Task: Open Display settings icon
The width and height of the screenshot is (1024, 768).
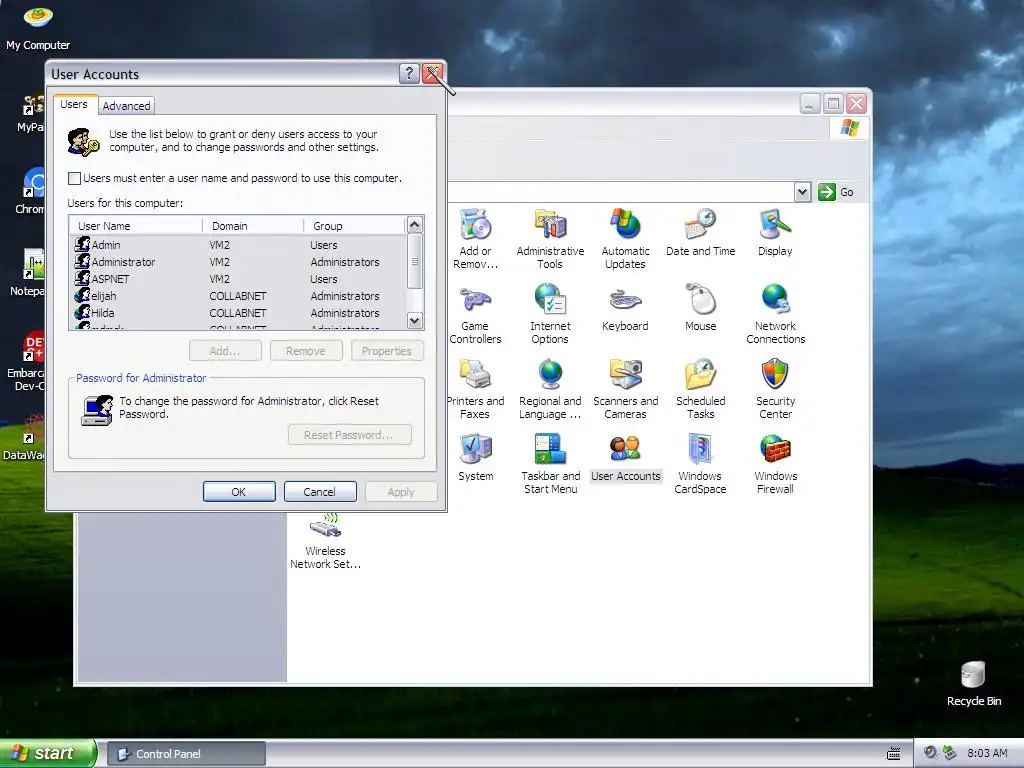Action: pyautogui.click(x=775, y=232)
